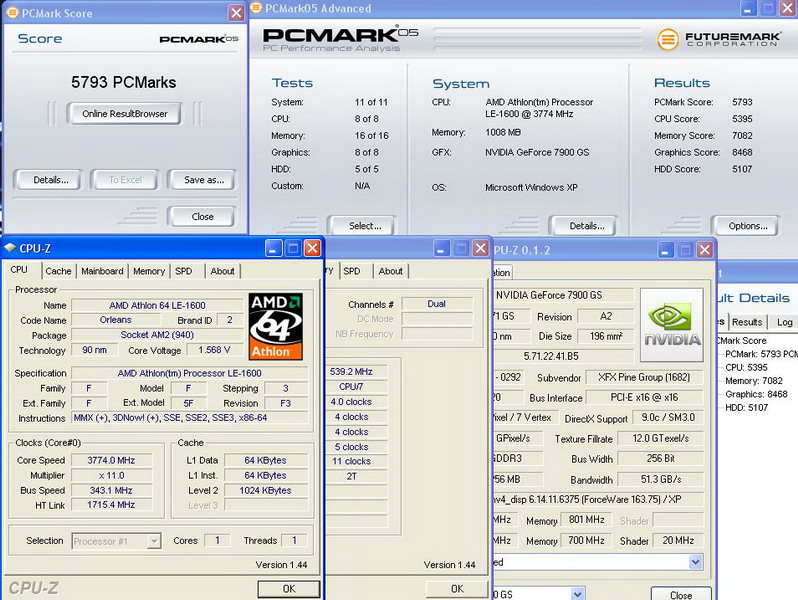Switch to CPU tab in CPU-Z

click(x=19, y=270)
